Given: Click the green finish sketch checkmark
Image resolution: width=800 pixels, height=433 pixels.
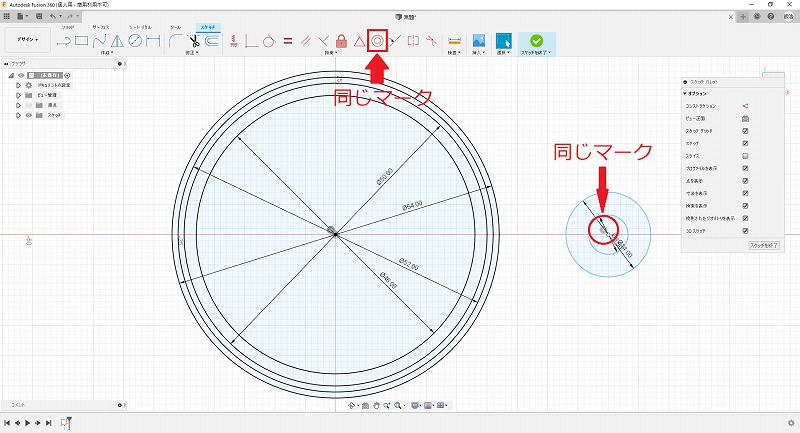Looking at the screenshot, I should (x=537, y=41).
